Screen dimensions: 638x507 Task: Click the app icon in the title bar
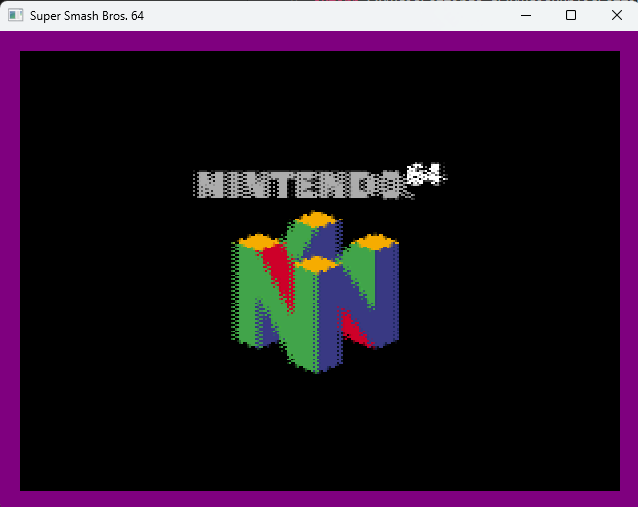click(15, 15)
